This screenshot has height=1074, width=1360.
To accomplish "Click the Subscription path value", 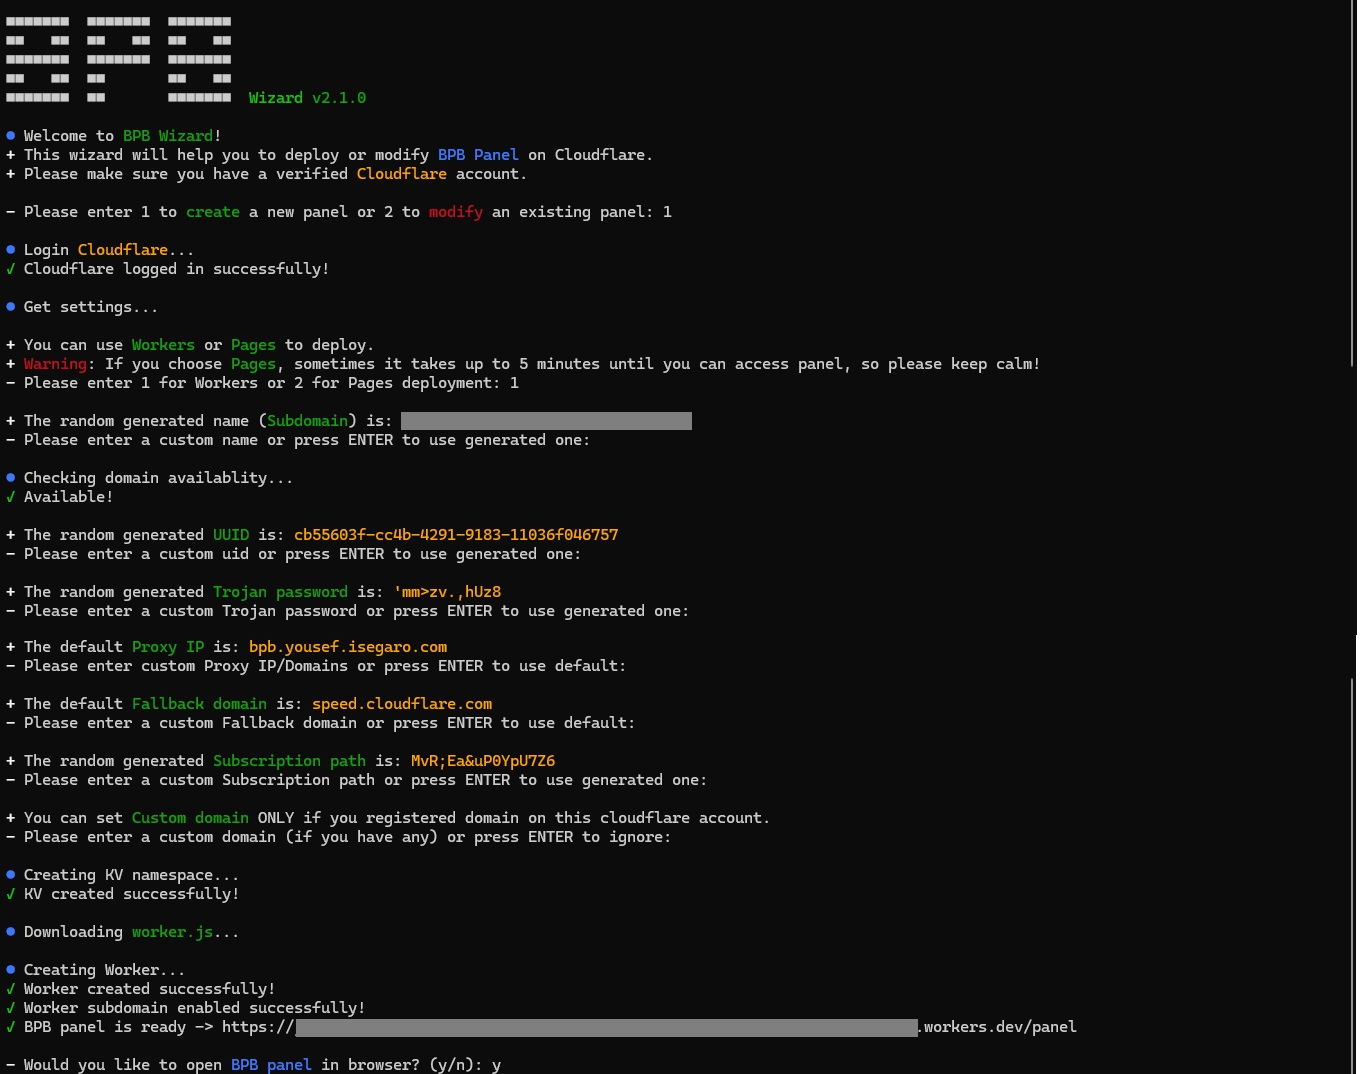I will (483, 760).
